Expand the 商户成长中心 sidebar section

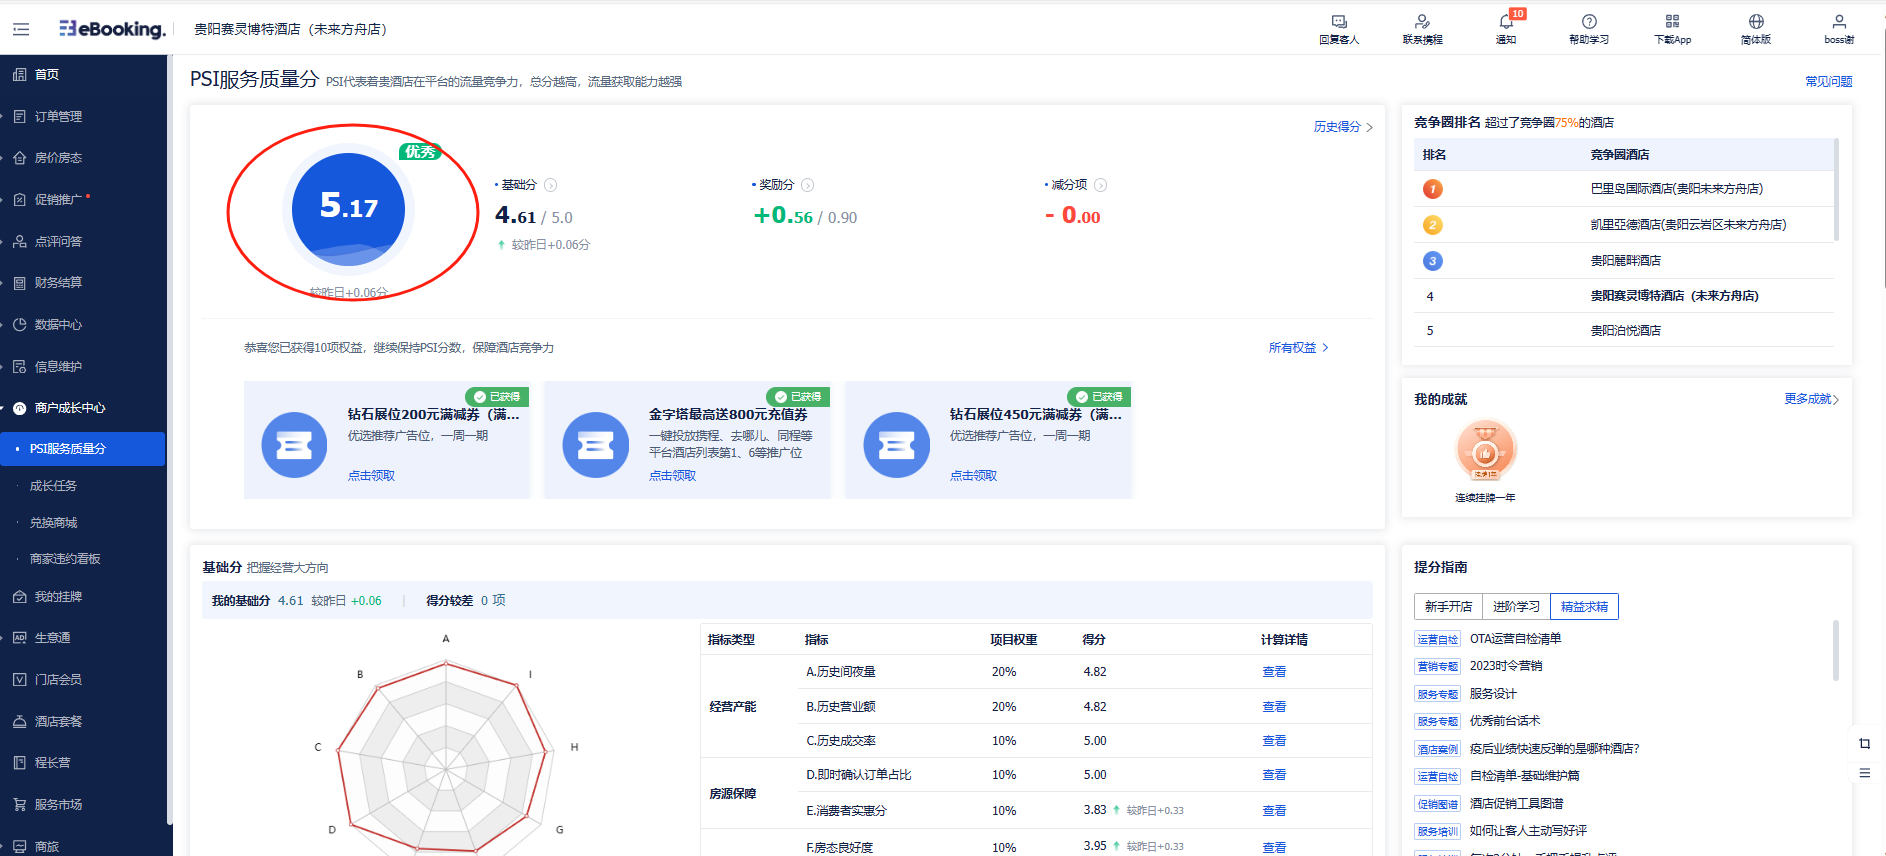pyautogui.click(x=70, y=408)
